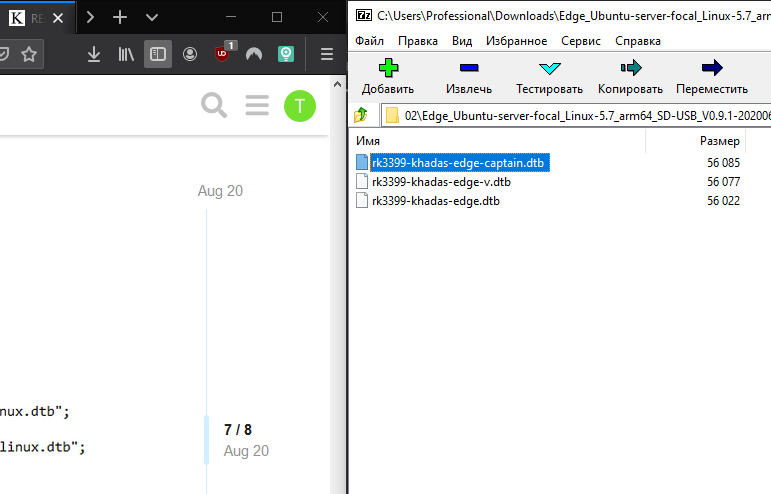The height and width of the screenshot is (494, 771).
Task: Click the 7-Zip path address field
Action: click(576, 116)
